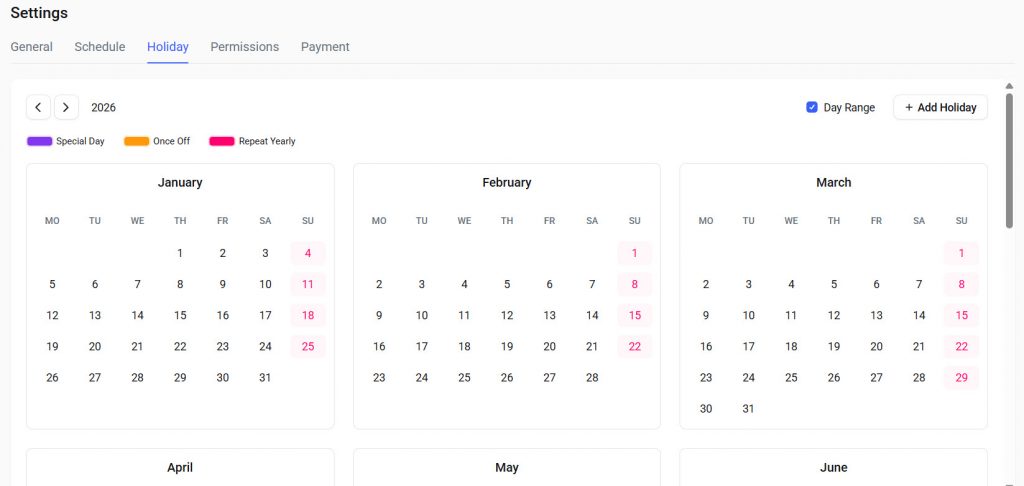The image size is (1024, 486).
Task: Click the 2026 year label
Action: point(103,107)
